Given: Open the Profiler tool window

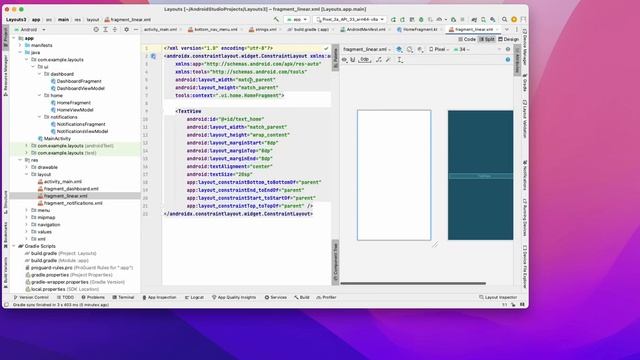Looking at the screenshot, I should click(x=327, y=298).
